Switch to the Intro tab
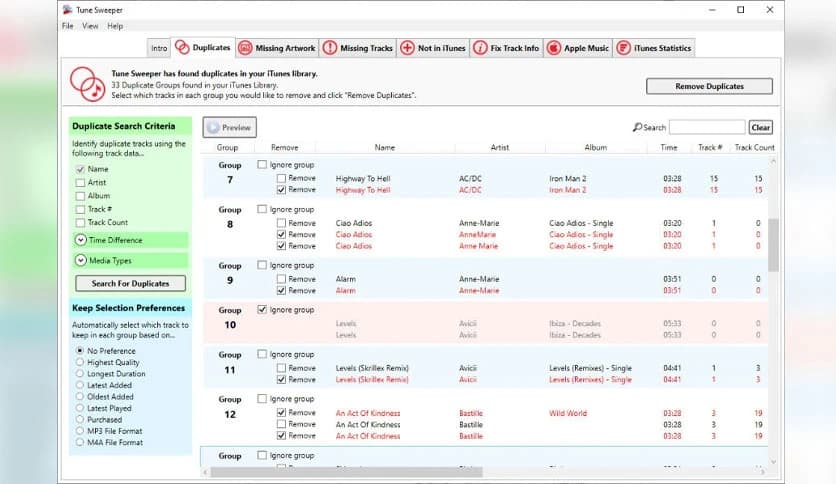836x484 pixels. point(159,48)
